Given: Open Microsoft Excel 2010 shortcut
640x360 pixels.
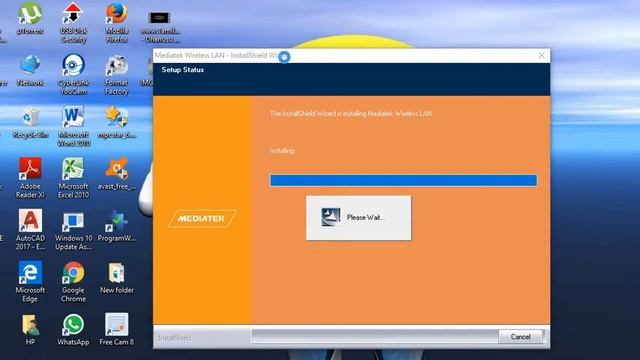Looking at the screenshot, I should 73,178.
